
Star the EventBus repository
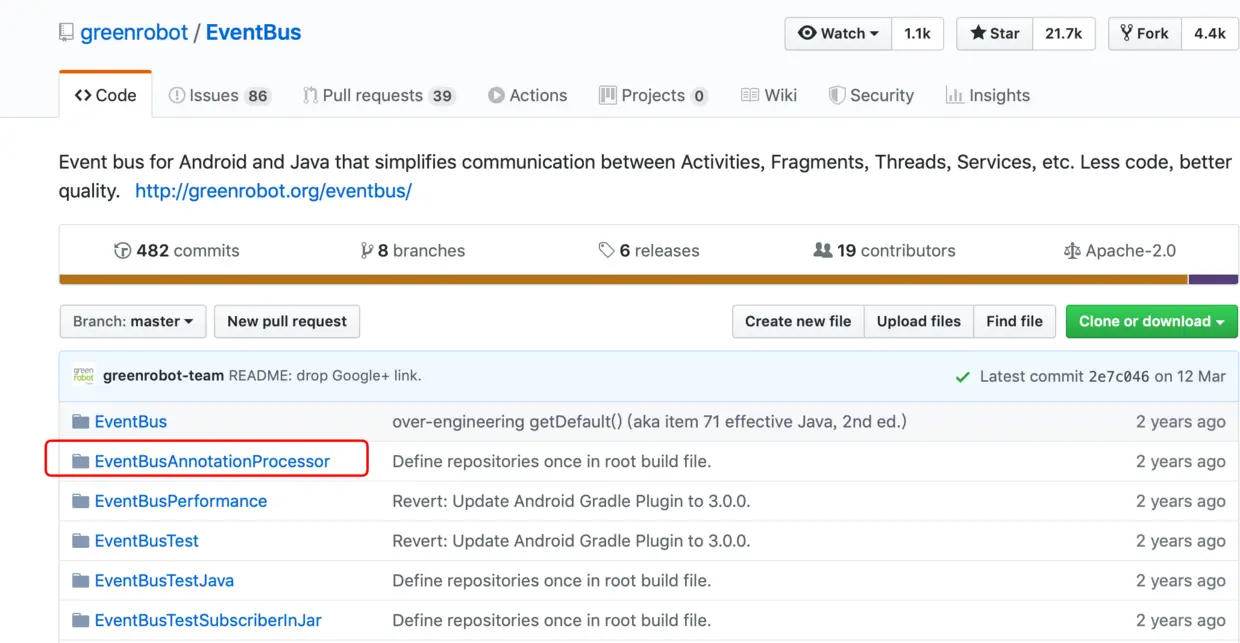click(994, 33)
